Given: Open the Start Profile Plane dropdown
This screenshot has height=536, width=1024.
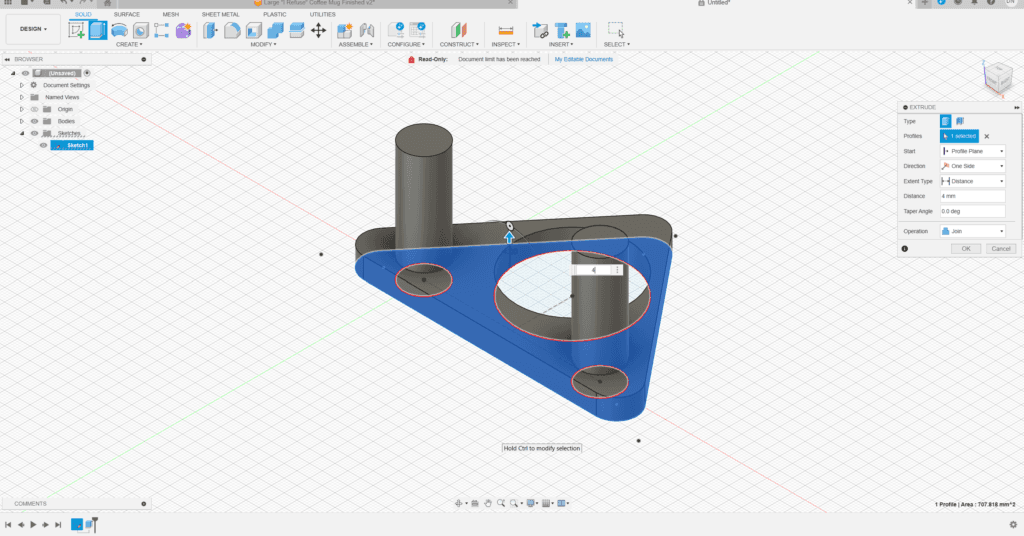Looking at the screenshot, I should pyautogui.click(x=972, y=151).
